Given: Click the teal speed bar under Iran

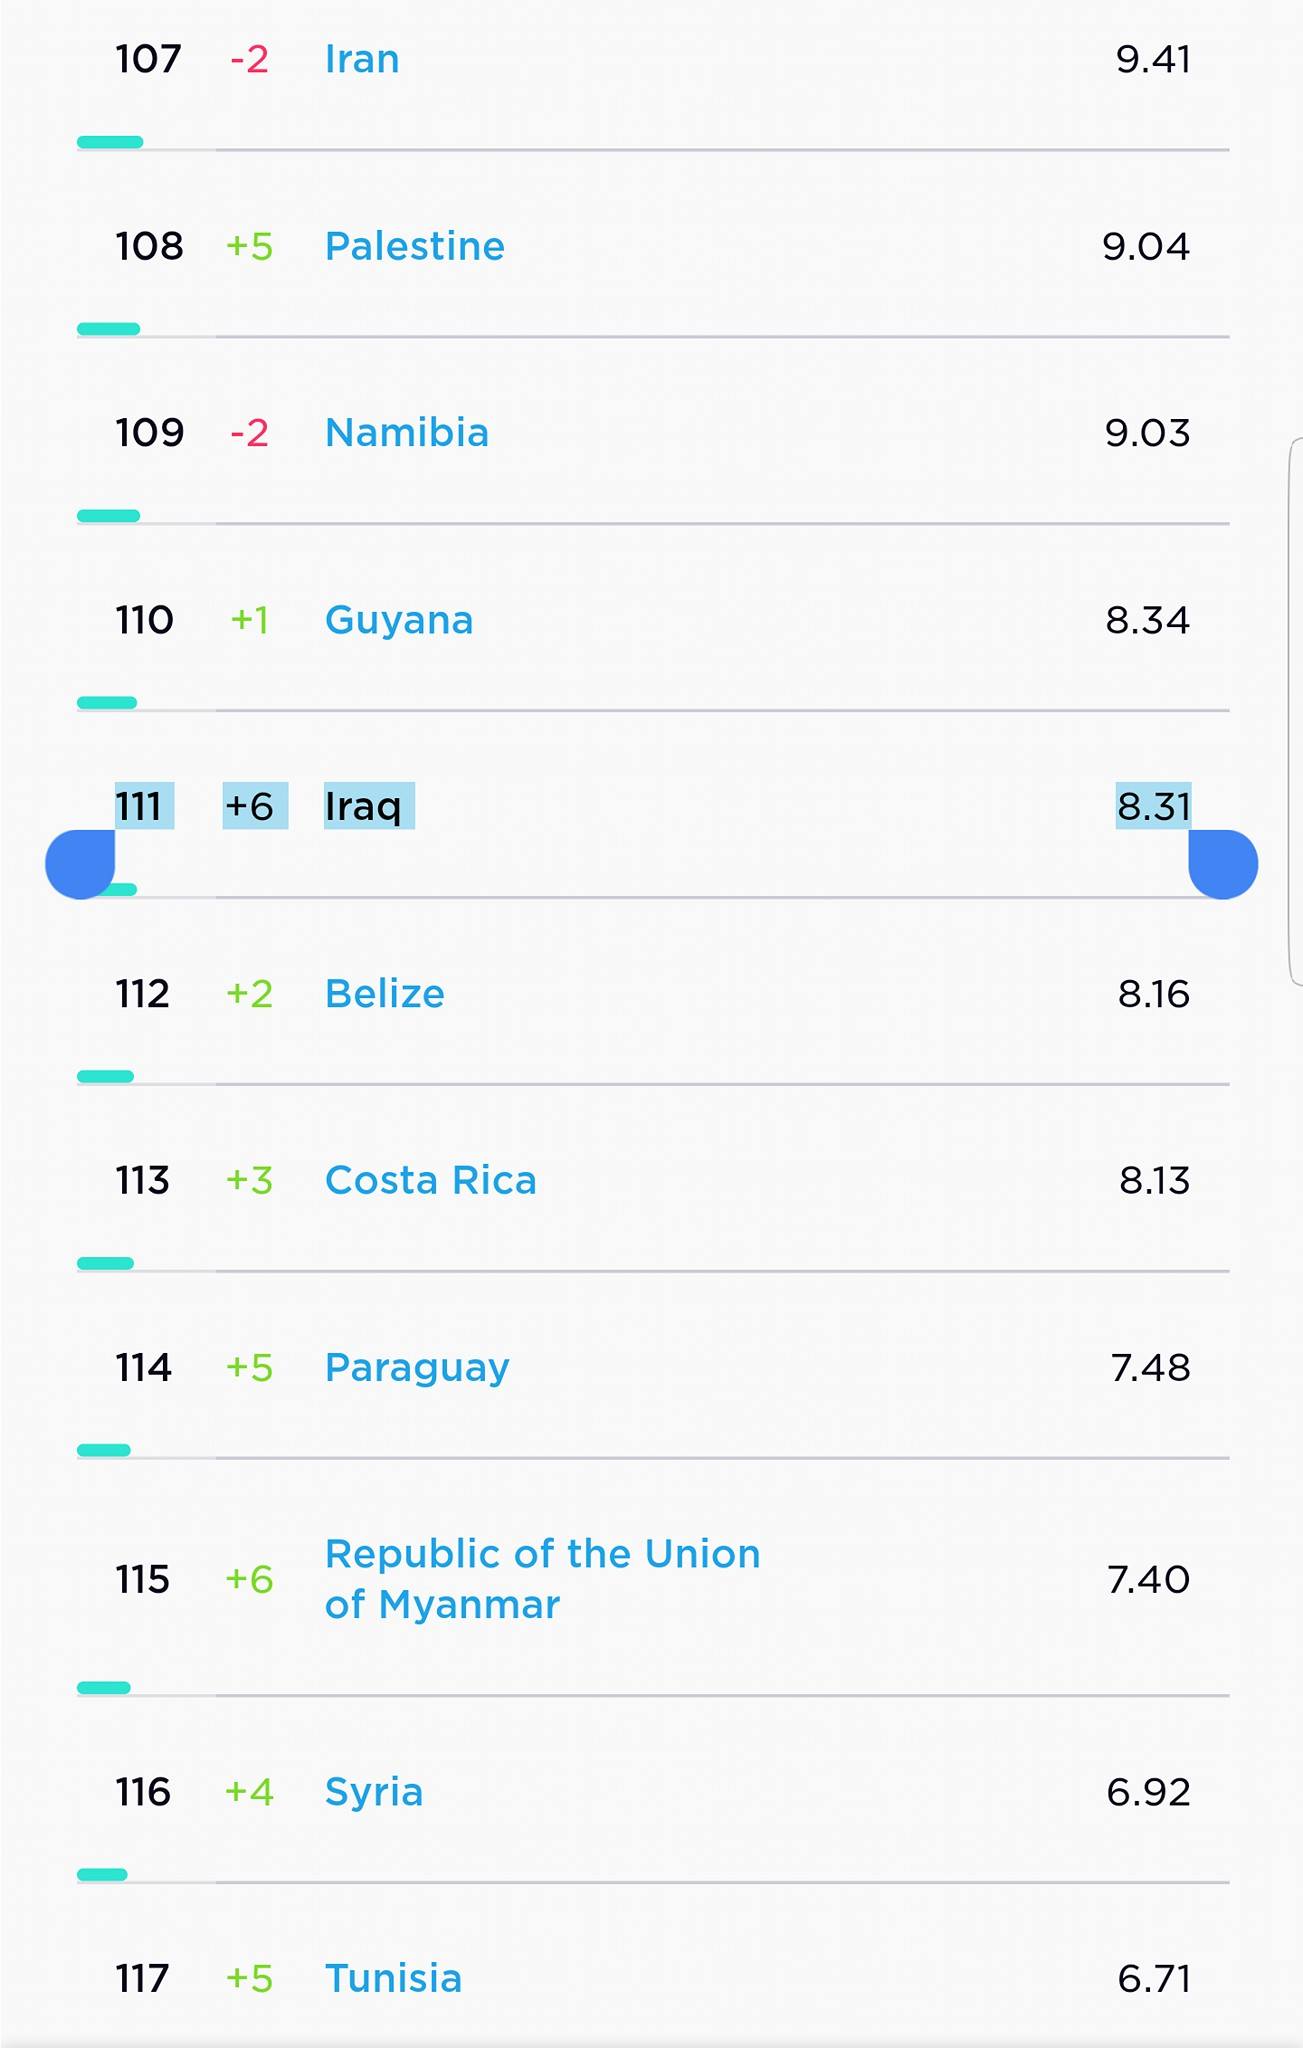Looking at the screenshot, I should click(x=110, y=142).
